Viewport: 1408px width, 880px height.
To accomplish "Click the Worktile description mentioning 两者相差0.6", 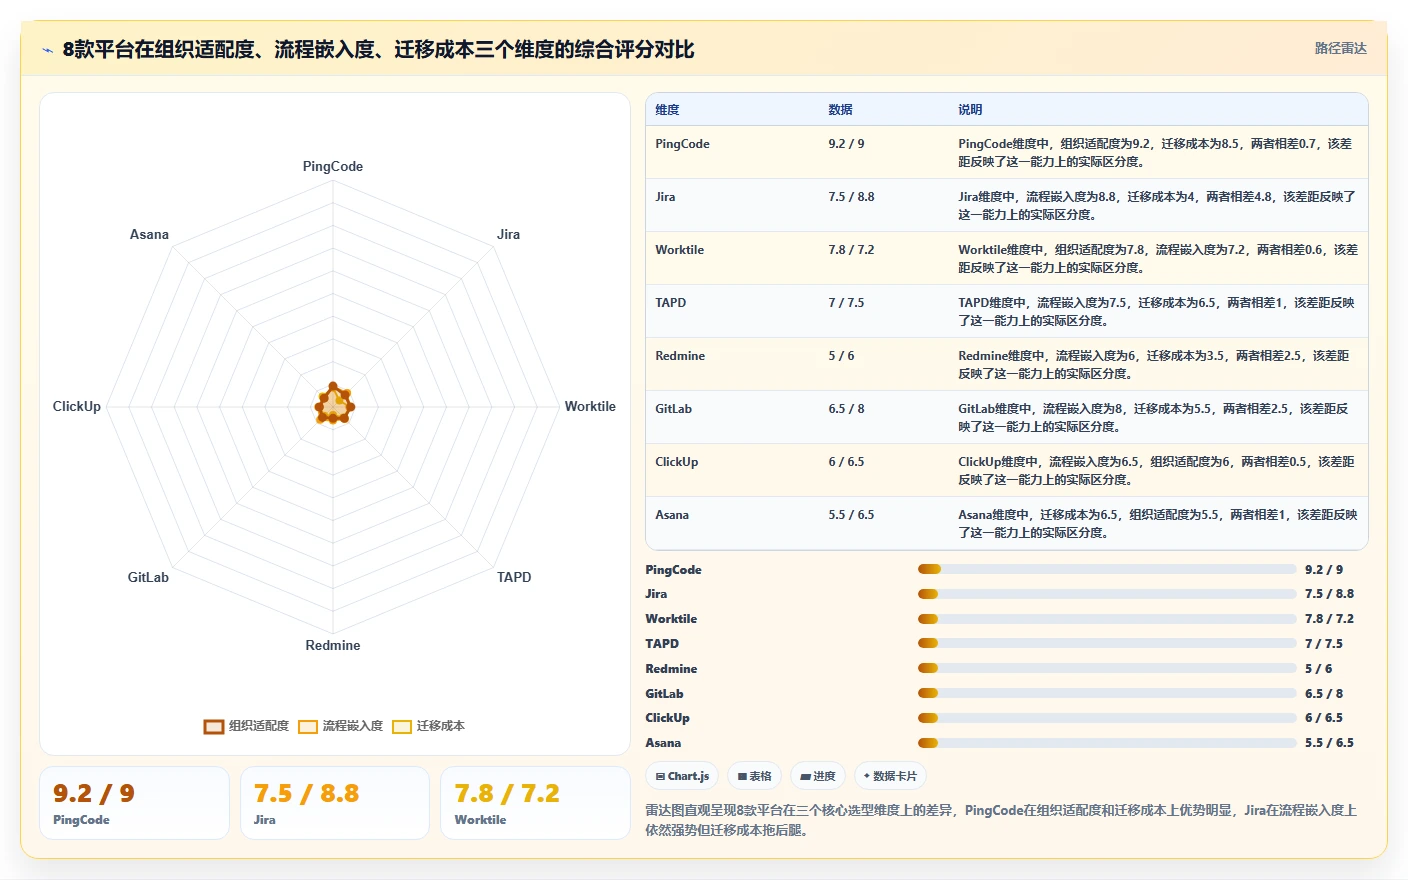I will tap(1158, 259).
